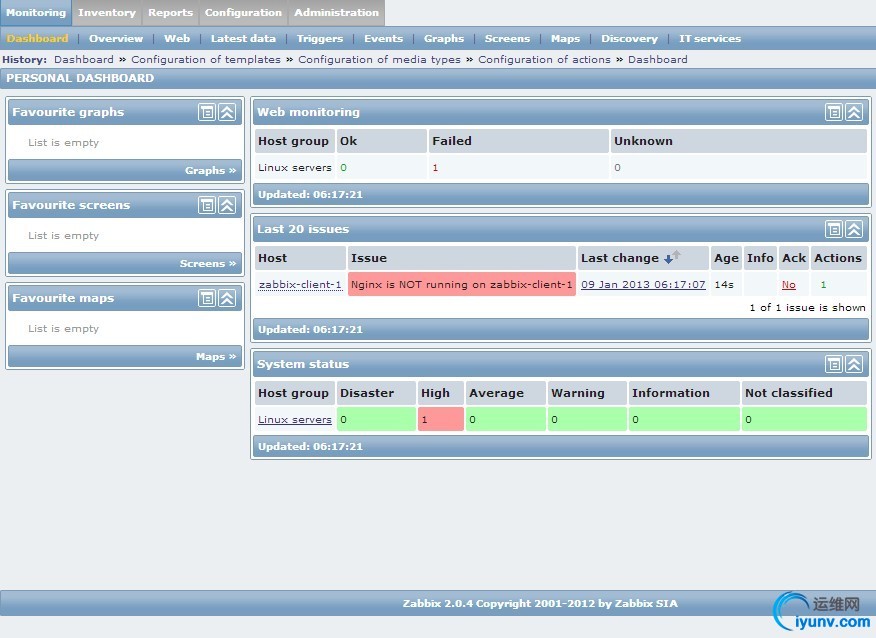Viewport: 876px width, 638px height.
Task: Collapse the Favourite maps widget
Action: (227, 298)
